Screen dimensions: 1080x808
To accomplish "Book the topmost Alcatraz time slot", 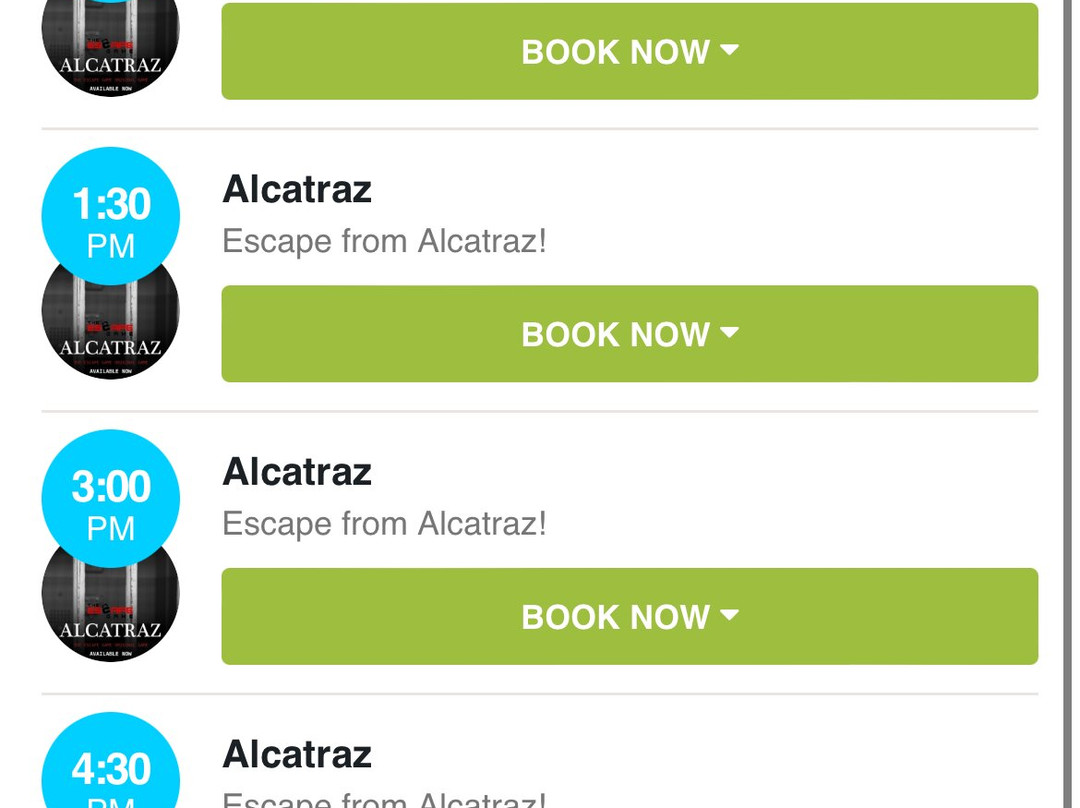I will pos(630,51).
